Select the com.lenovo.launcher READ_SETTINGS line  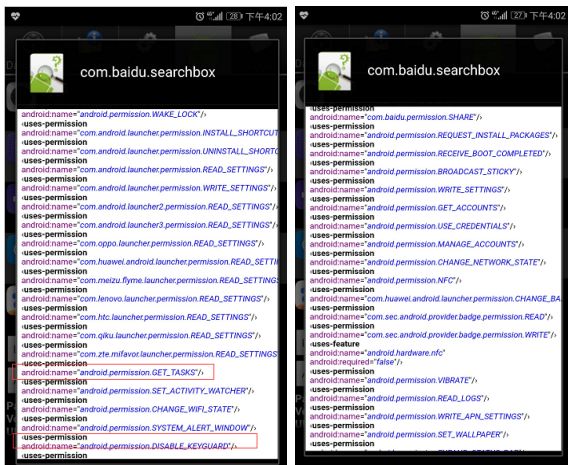(145, 299)
